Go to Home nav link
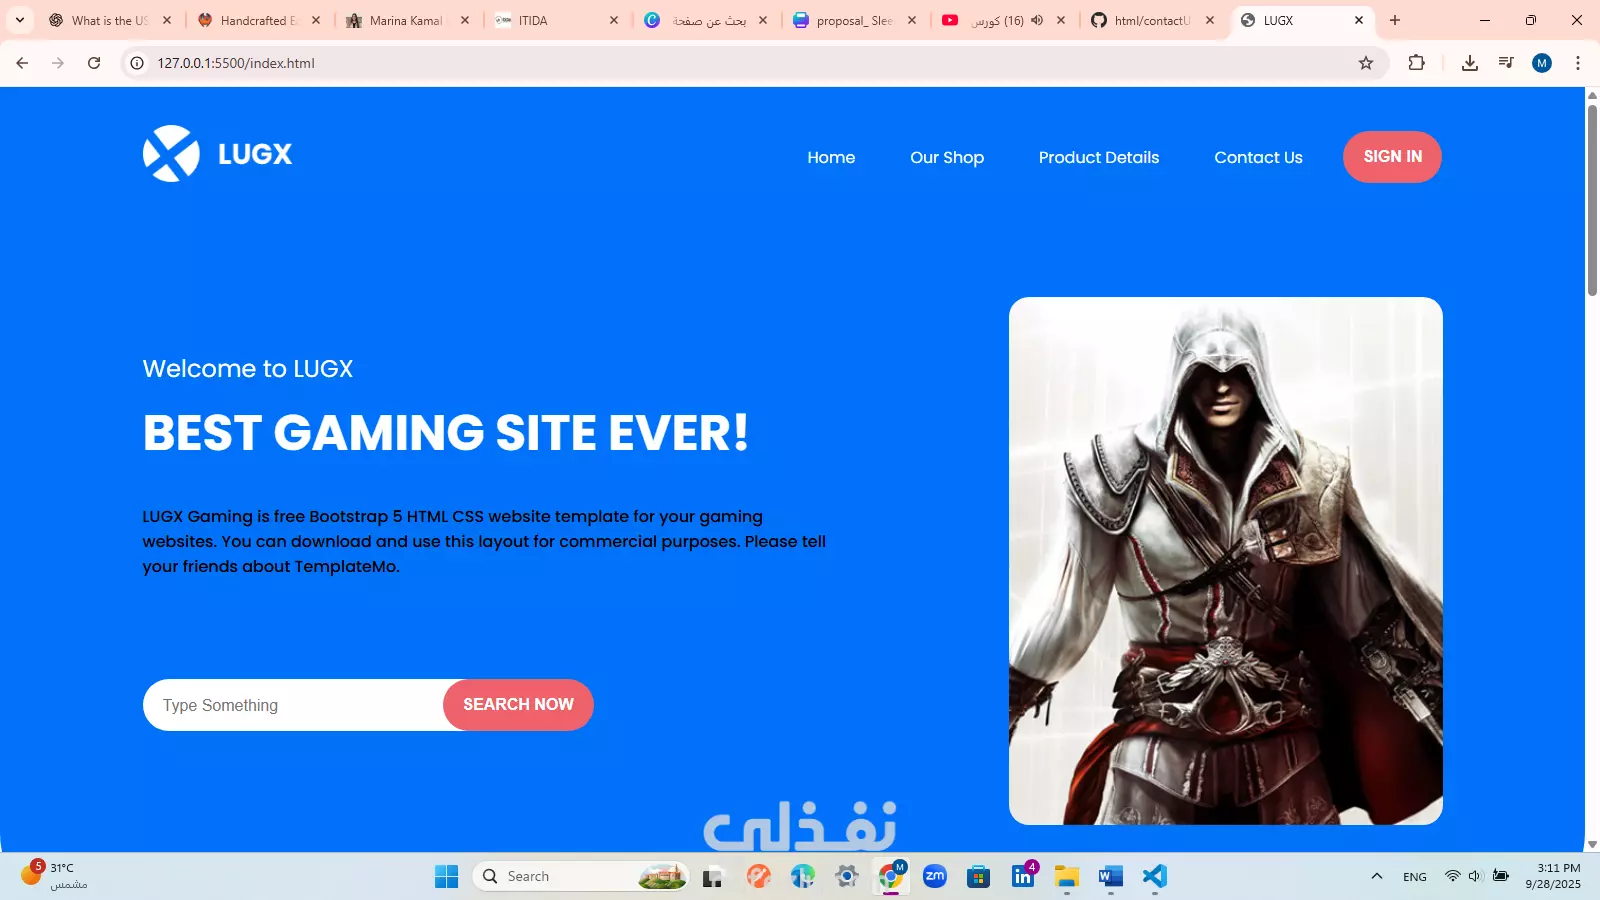This screenshot has width=1600, height=900. (831, 158)
